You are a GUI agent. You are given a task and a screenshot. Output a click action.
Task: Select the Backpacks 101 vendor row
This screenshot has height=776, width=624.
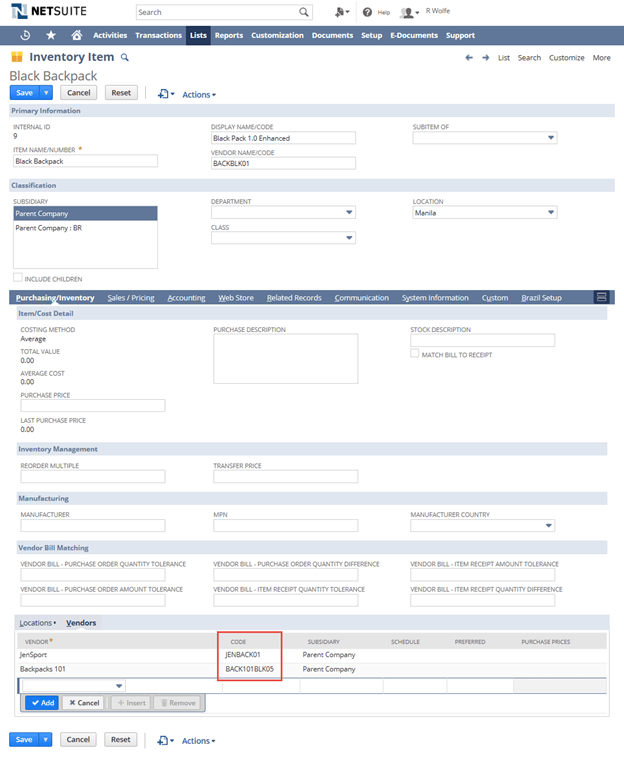312,669
